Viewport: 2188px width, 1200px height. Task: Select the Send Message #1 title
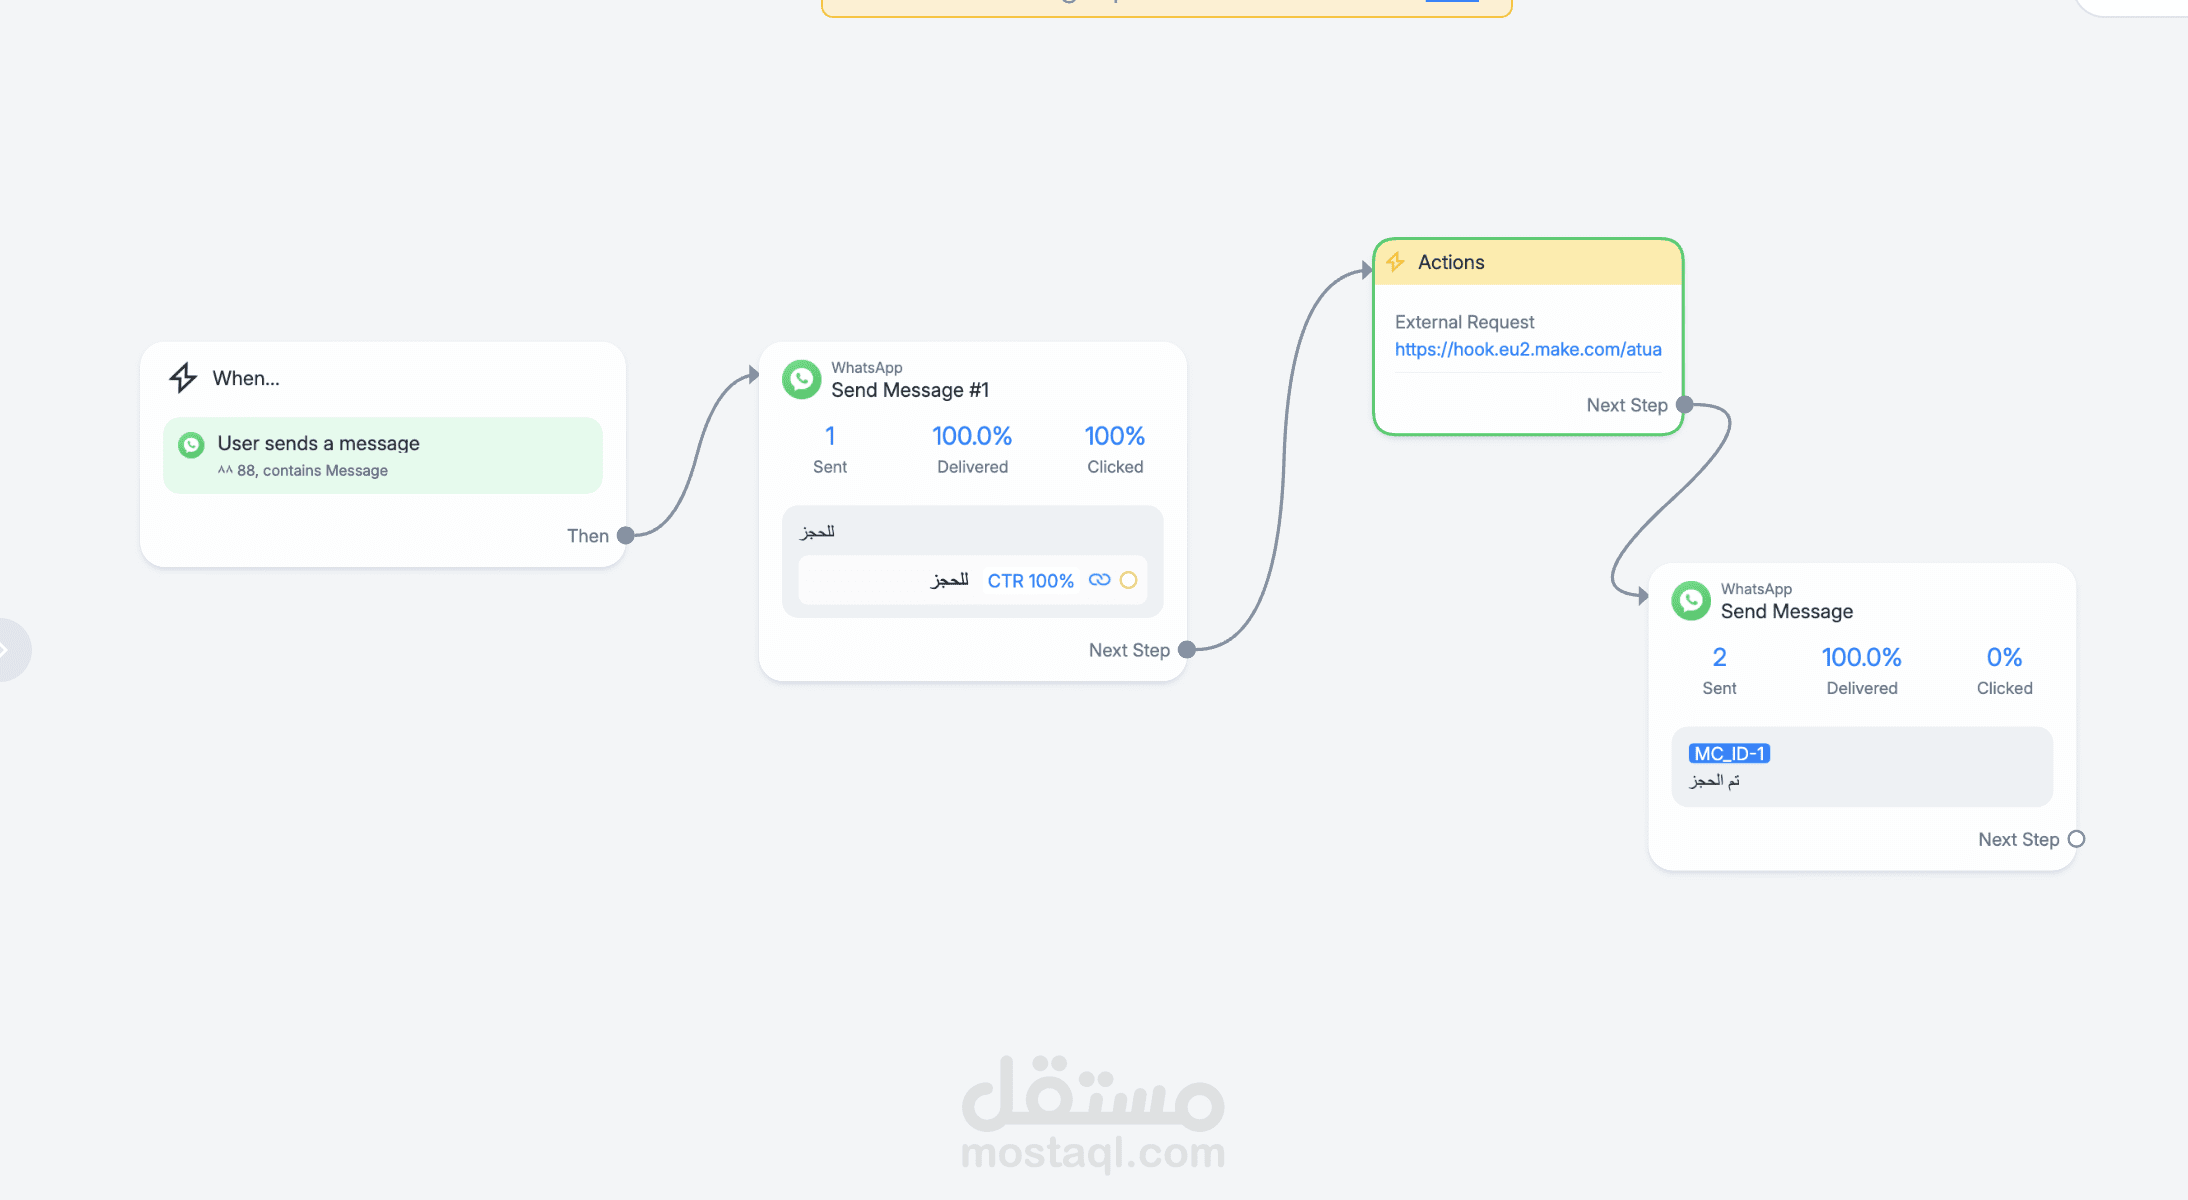pyautogui.click(x=909, y=390)
